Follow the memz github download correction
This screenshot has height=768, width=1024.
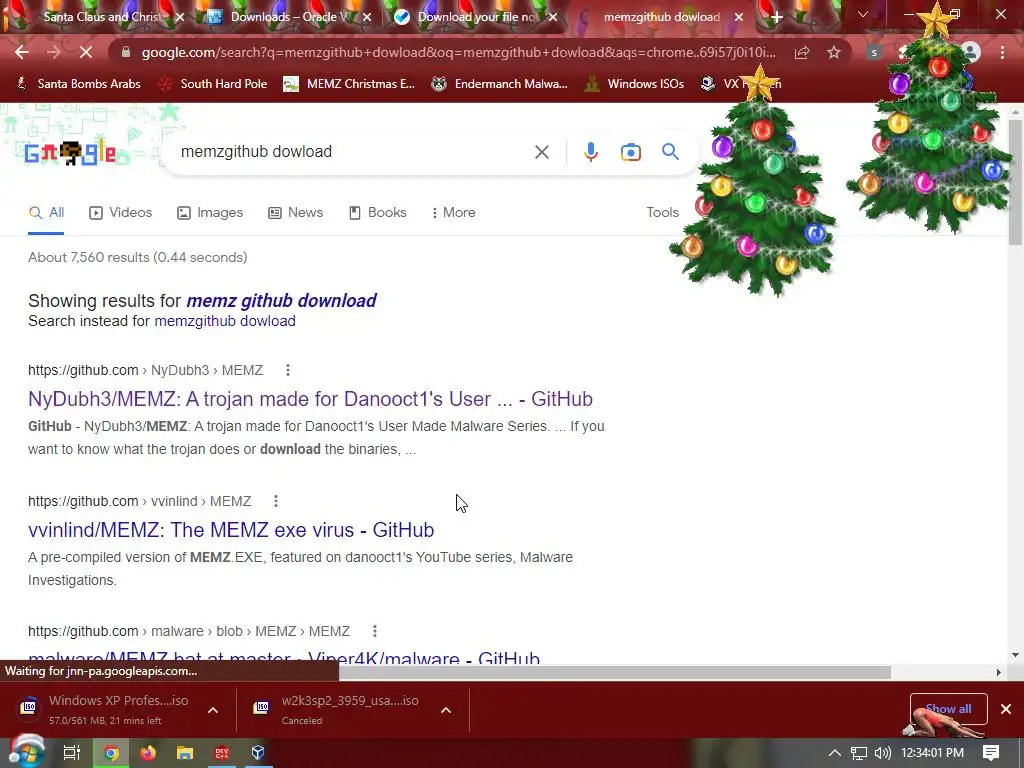coord(281,300)
